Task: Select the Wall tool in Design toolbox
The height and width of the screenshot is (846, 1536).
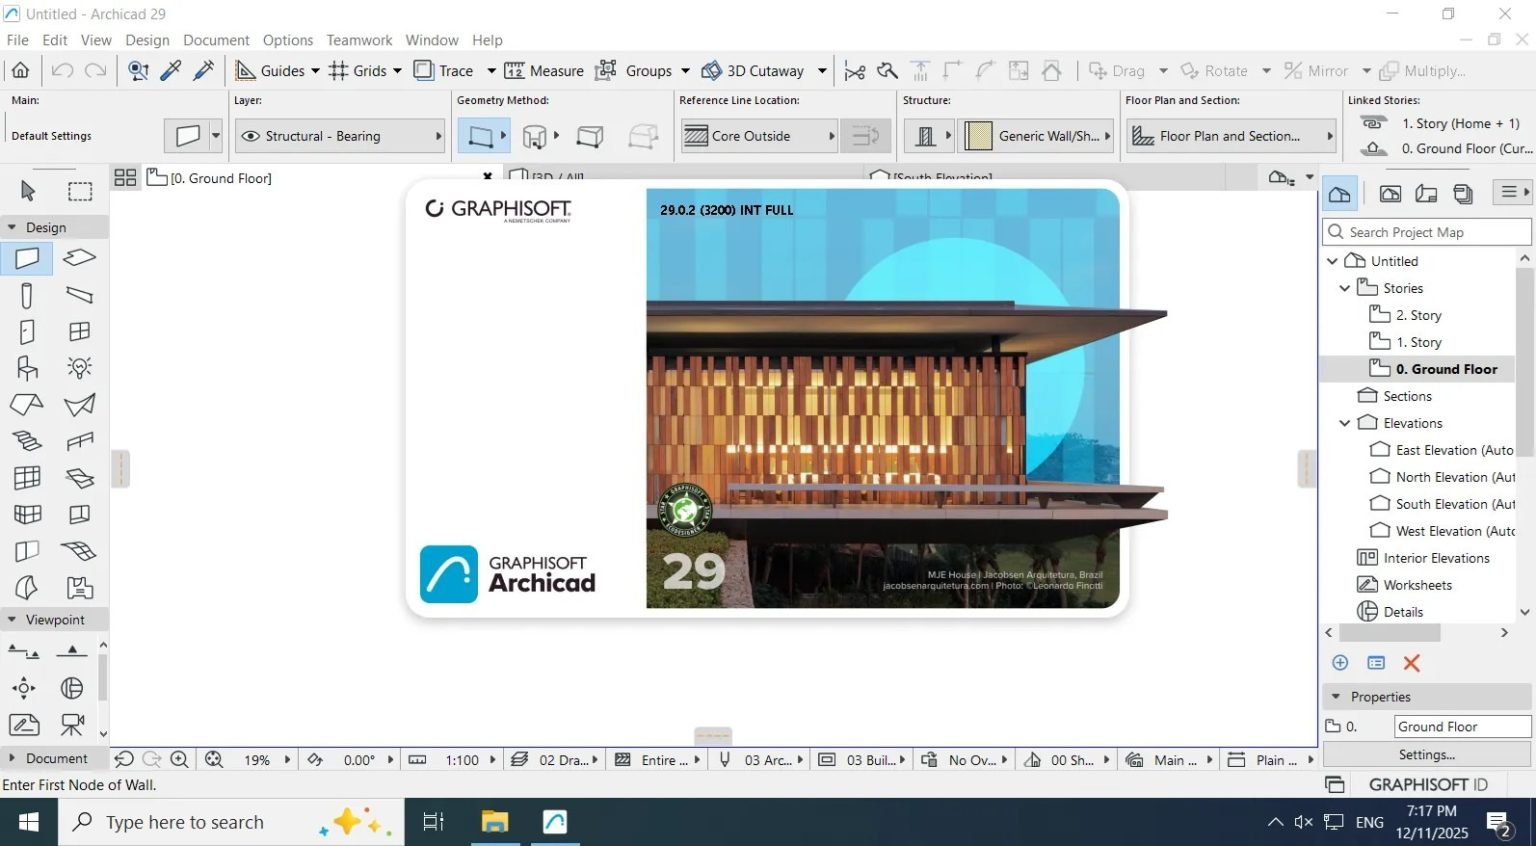Action: (27, 258)
